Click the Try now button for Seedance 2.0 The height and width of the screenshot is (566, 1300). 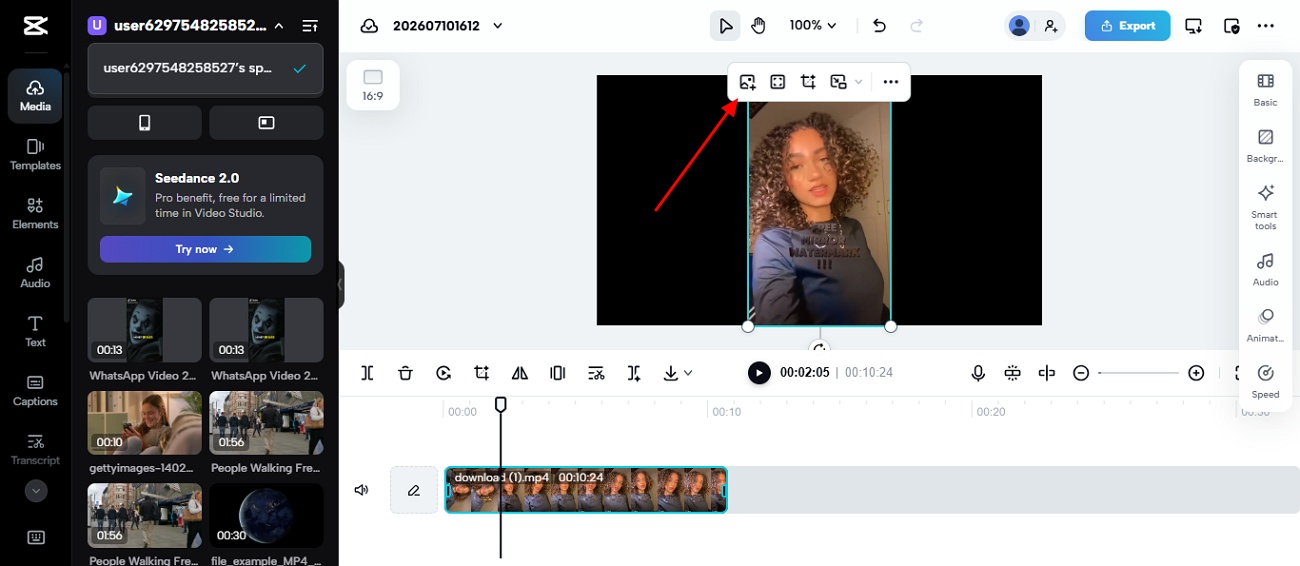coord(205,249)
